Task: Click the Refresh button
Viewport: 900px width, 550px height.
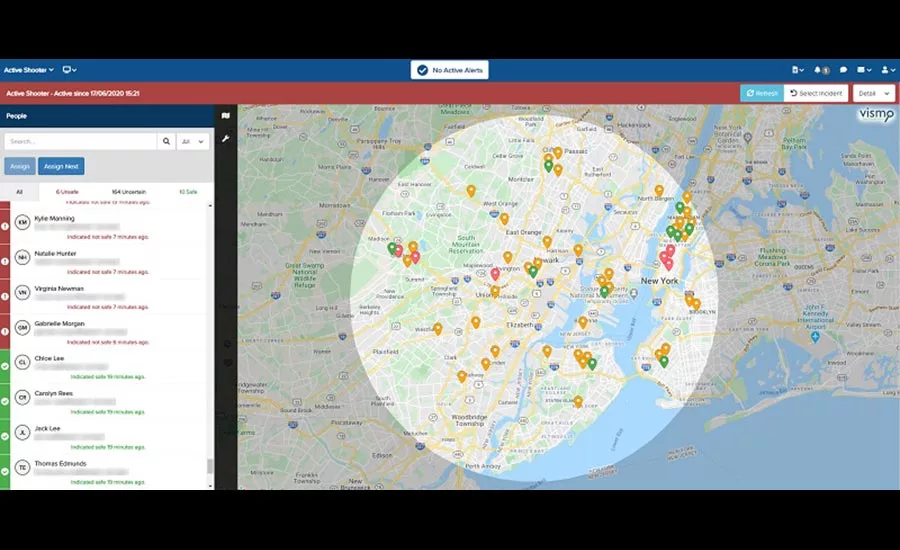Action: [x=761, y=93]
